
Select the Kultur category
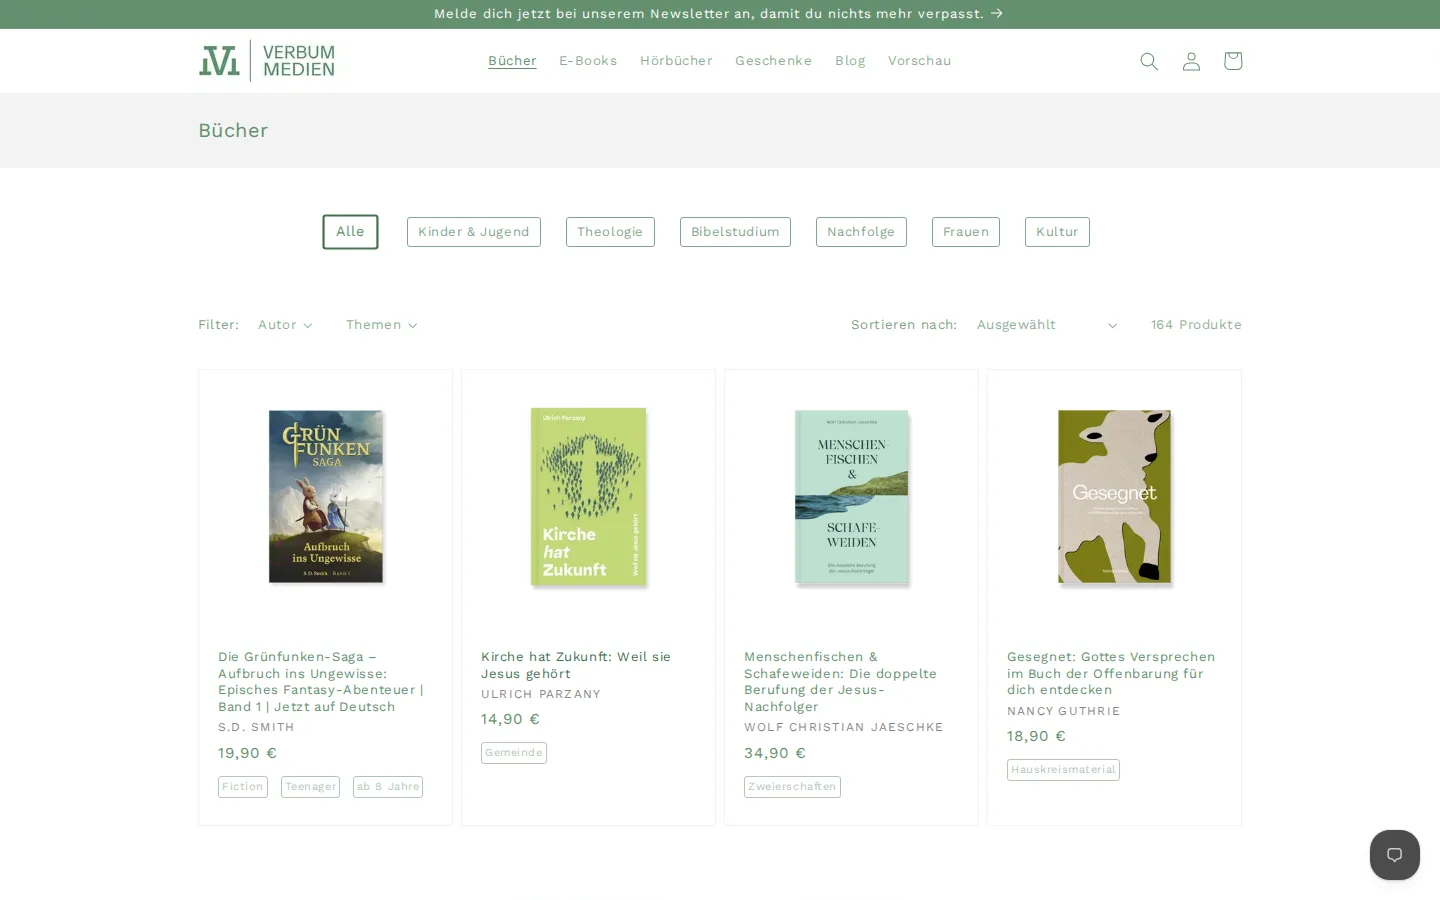1057,232
